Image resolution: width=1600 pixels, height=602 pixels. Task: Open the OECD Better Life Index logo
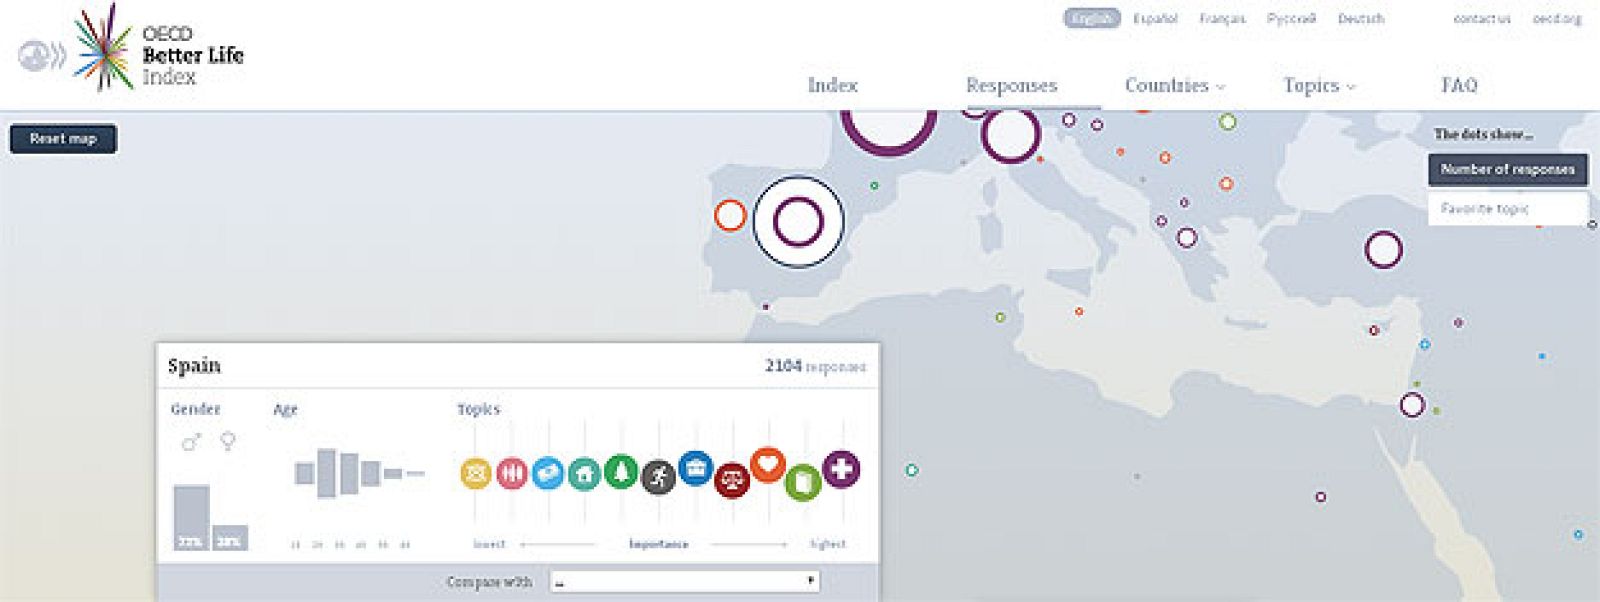click(x=160, y=48)
